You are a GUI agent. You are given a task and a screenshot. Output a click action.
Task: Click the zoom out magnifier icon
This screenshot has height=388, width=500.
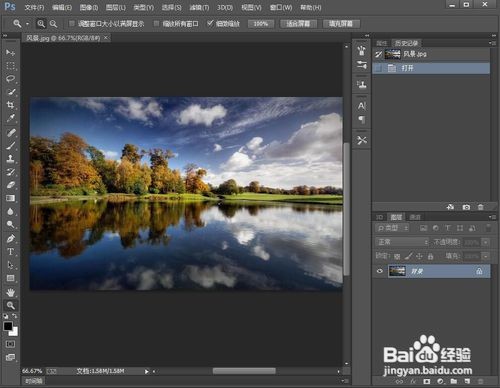53,24
